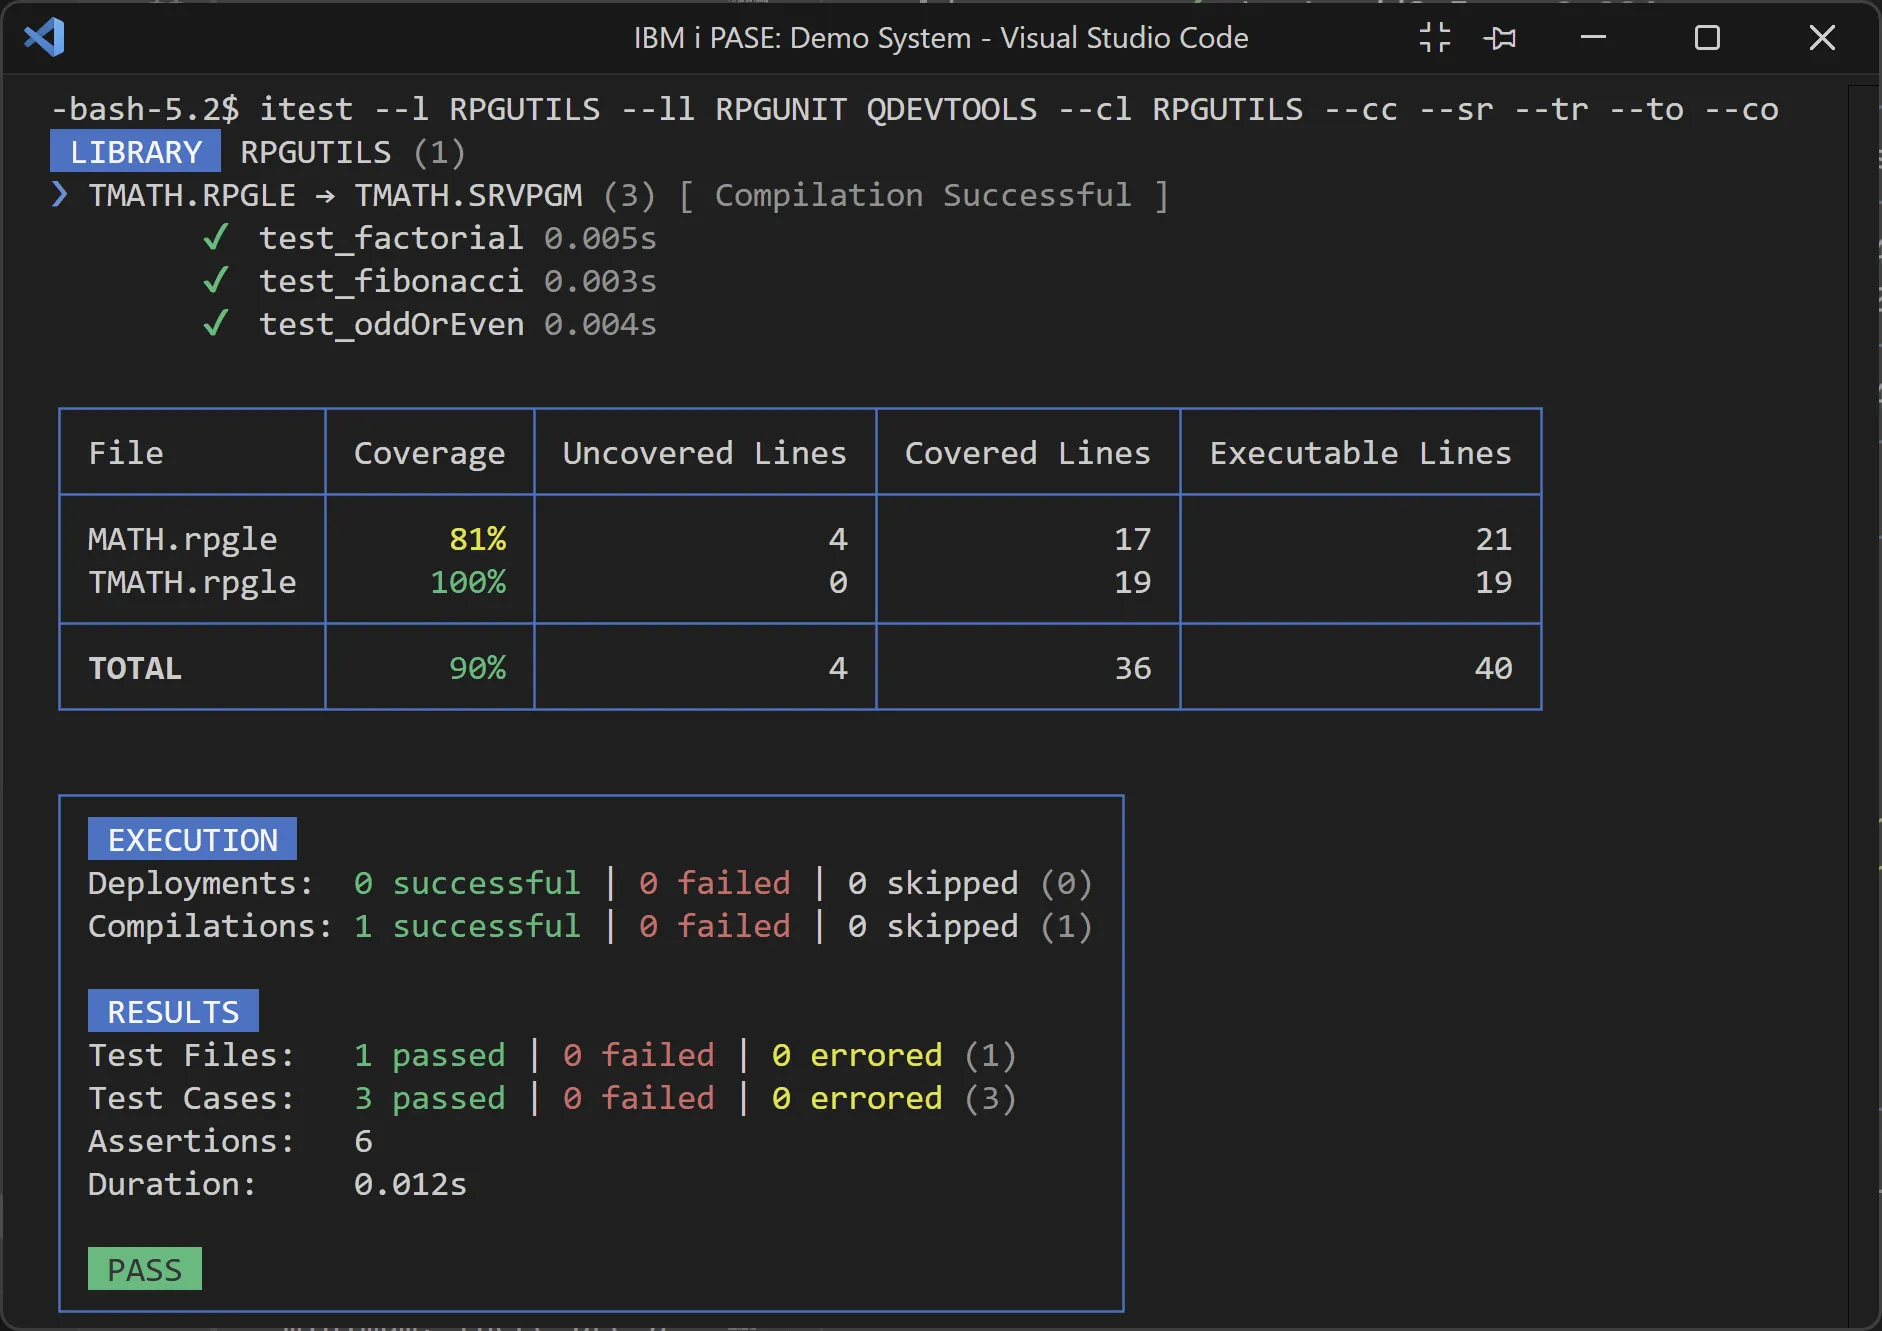The height and width of the screenshot is (1331, 1882).
Task: Select TMATH.SRVPGM in the output line
Action: (468, 195)
